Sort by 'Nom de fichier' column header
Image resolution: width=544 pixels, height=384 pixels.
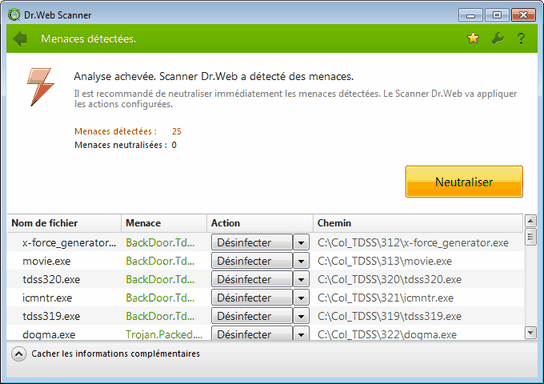[x=64, y=223]
